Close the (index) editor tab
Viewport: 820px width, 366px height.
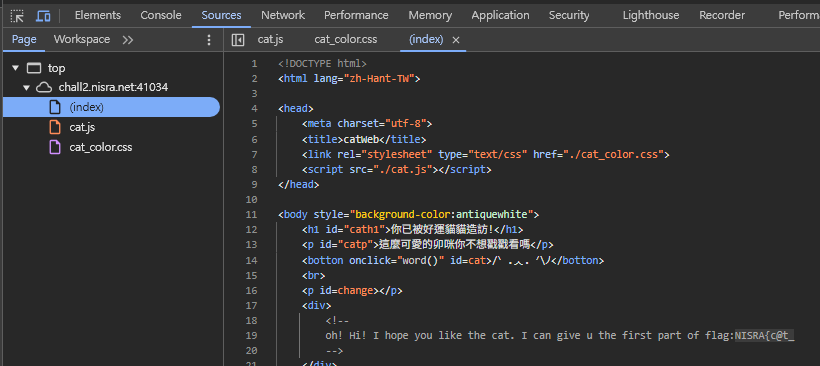point(455,40)
